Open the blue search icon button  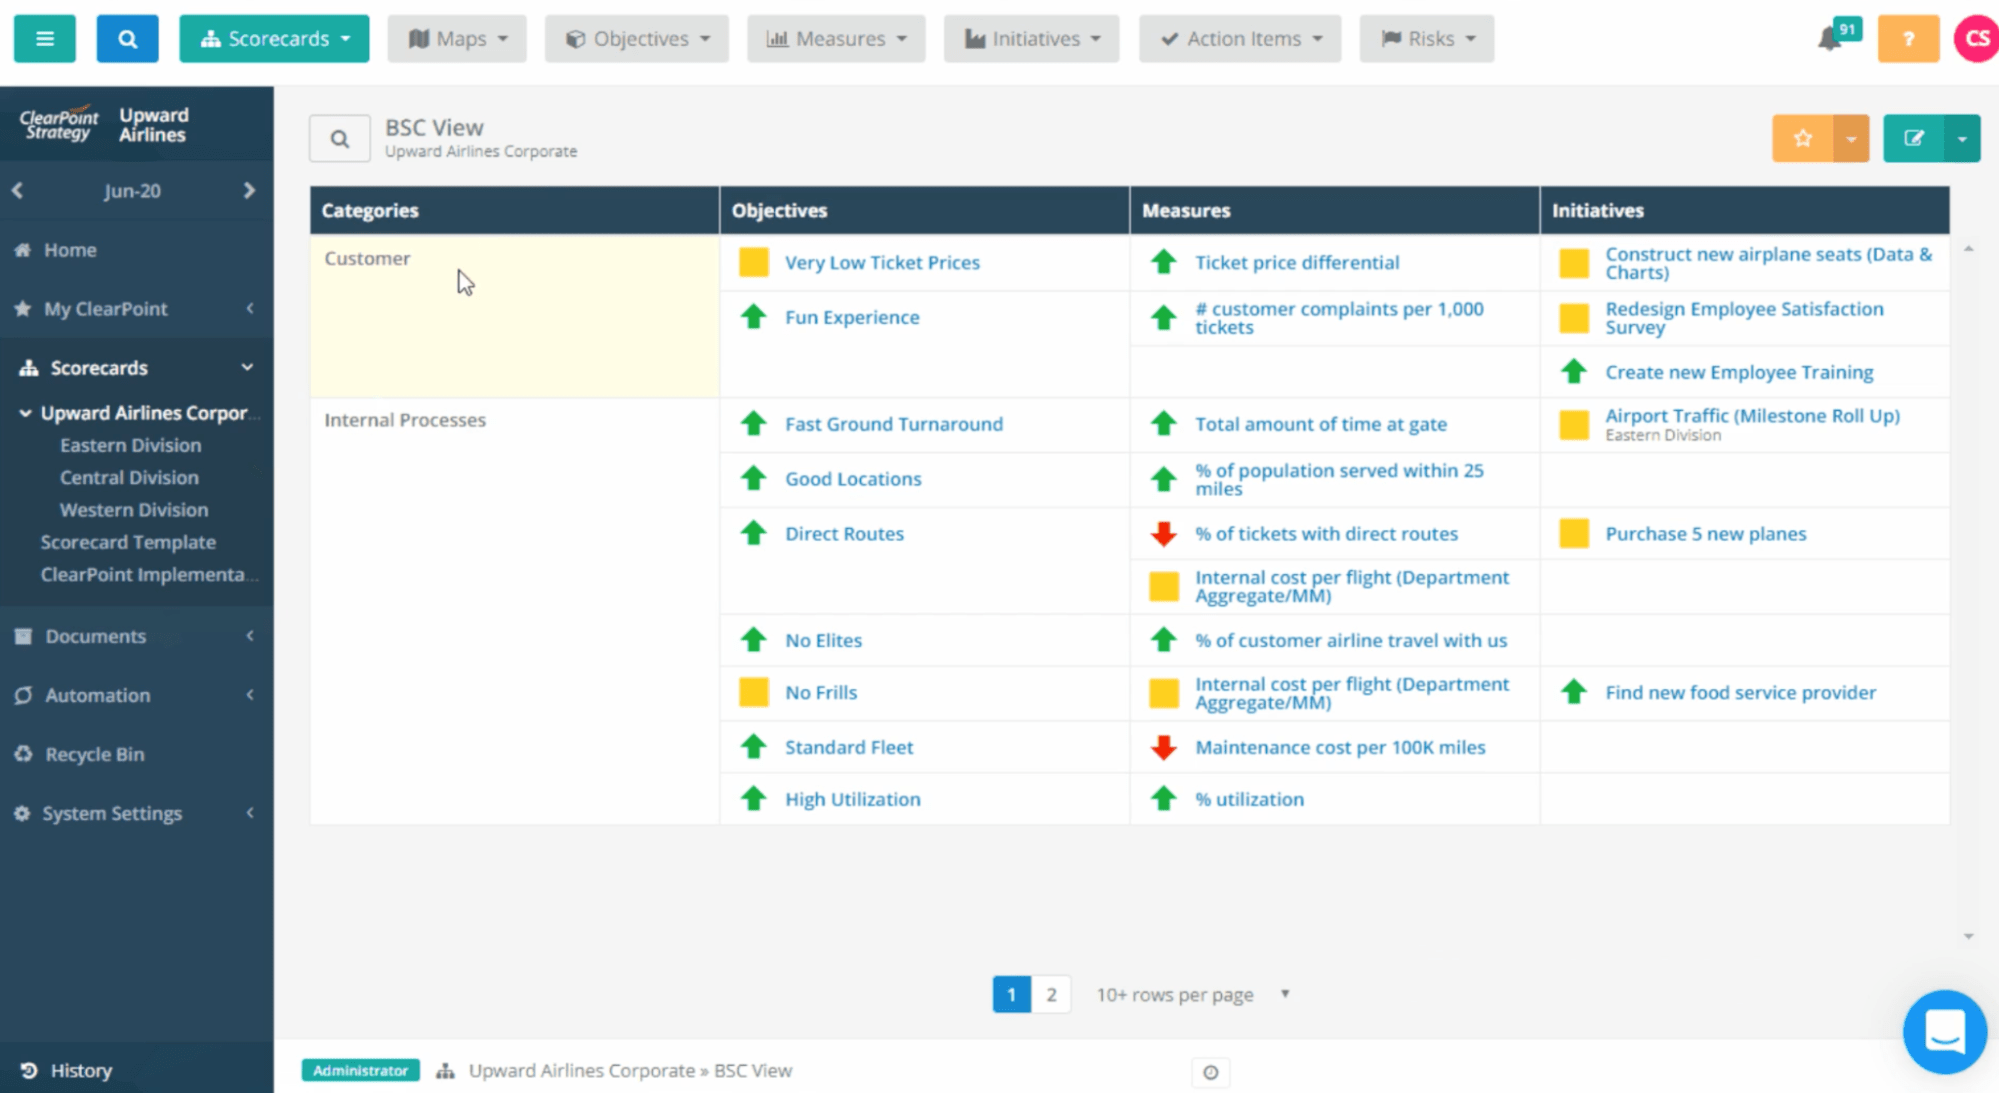pos(127,38)
